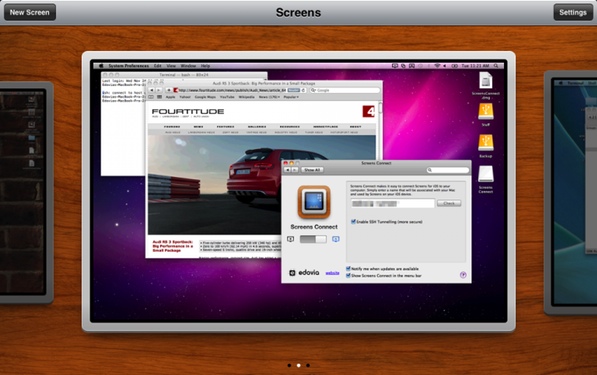Open the Apple bookmark in Safari
The width and height of the screenshot is (597, 375).
click(170, 97)
